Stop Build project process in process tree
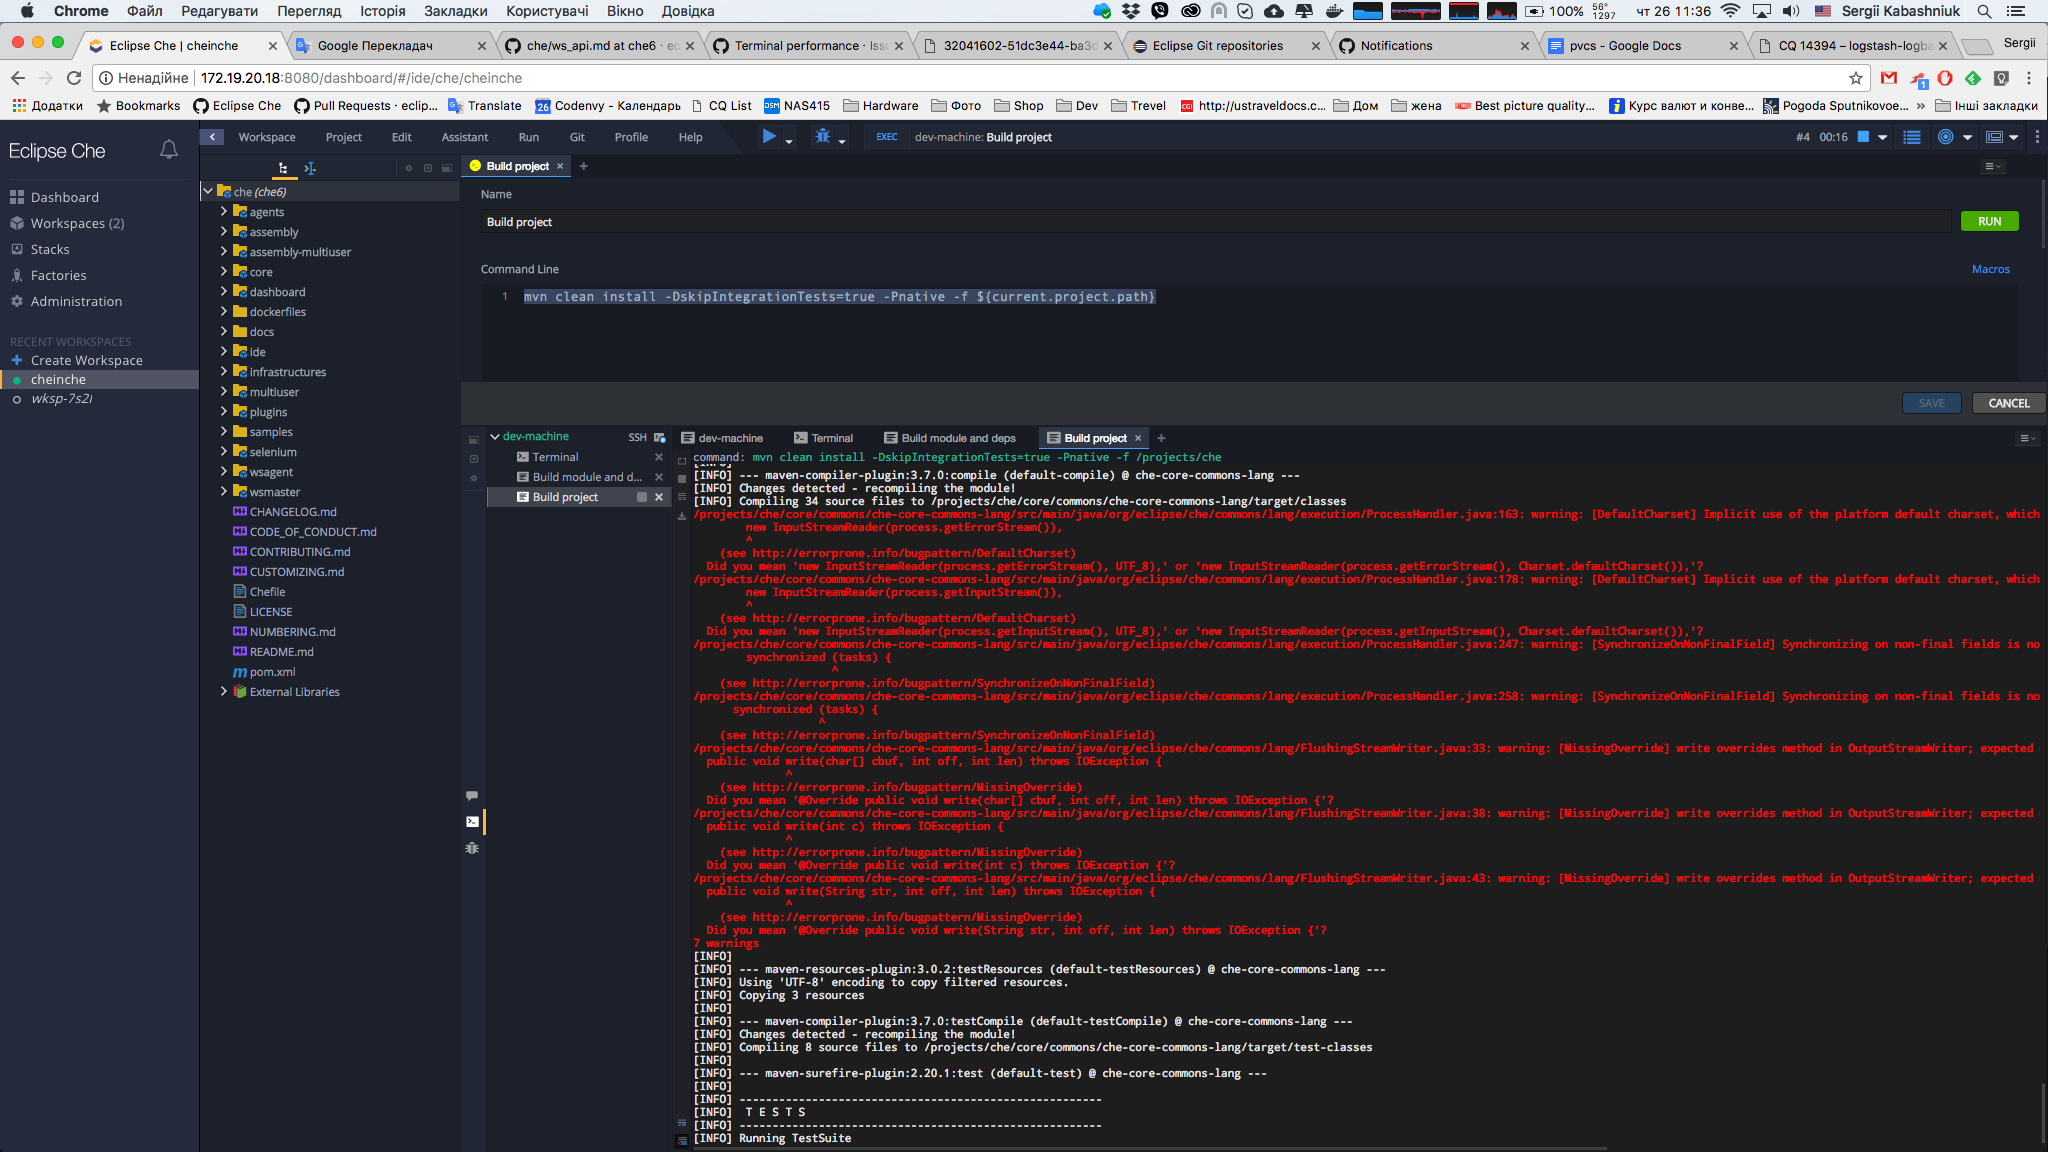Screen dimensions: 2048x1152 tap(642, 497)
